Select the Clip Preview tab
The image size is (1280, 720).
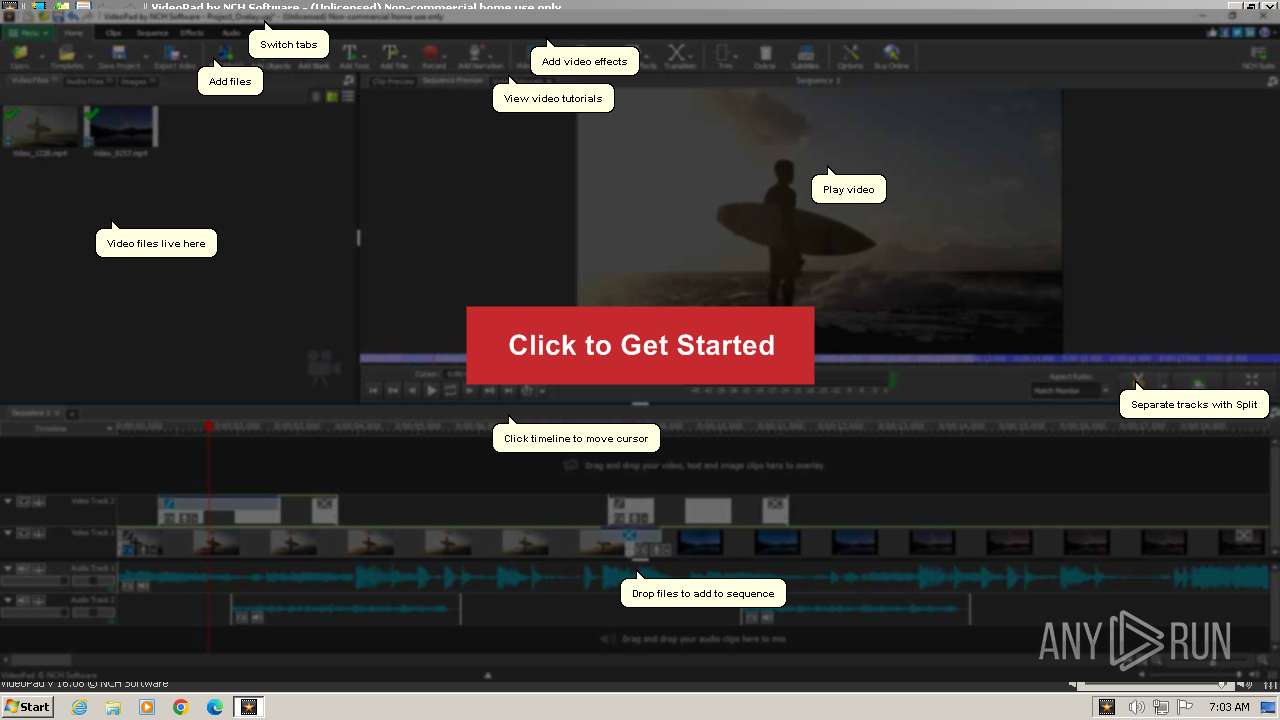point(393,81)
